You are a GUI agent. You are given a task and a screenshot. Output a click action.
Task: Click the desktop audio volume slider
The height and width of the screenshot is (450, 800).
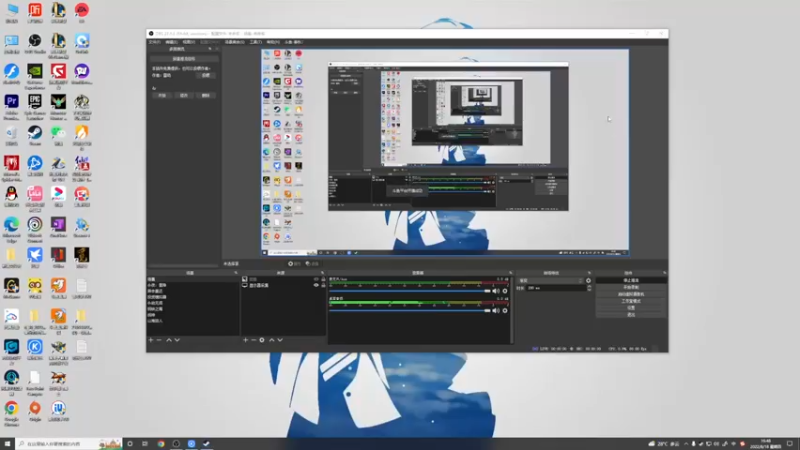pos(410,310)
